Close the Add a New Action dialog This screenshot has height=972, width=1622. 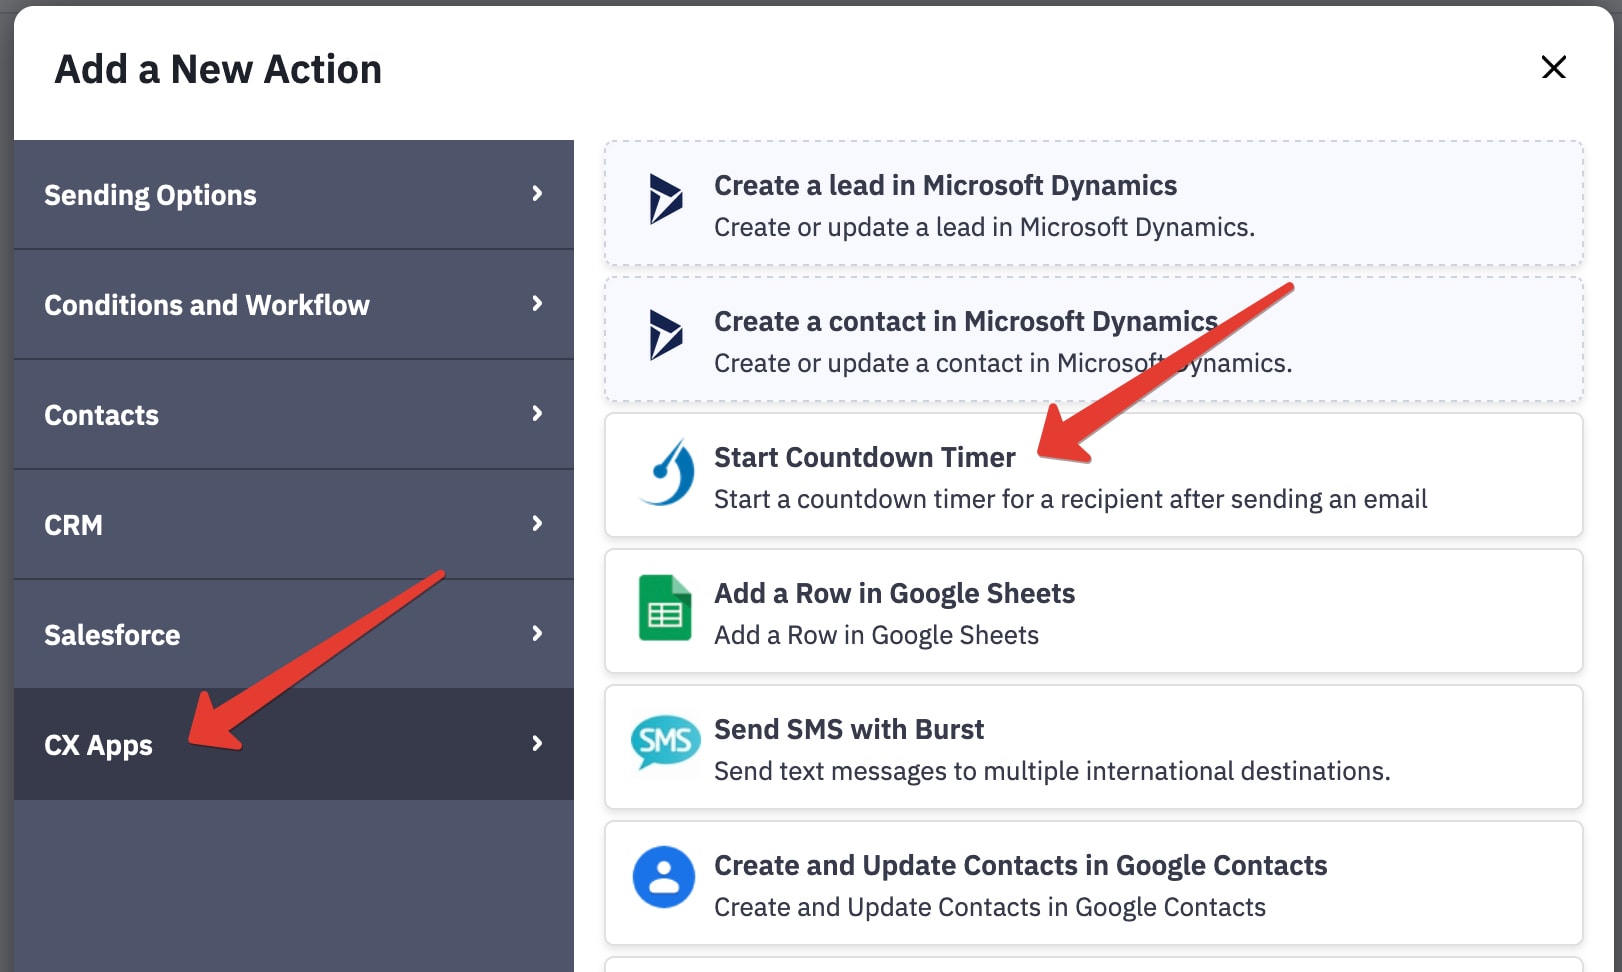[x=1553, y=67]
